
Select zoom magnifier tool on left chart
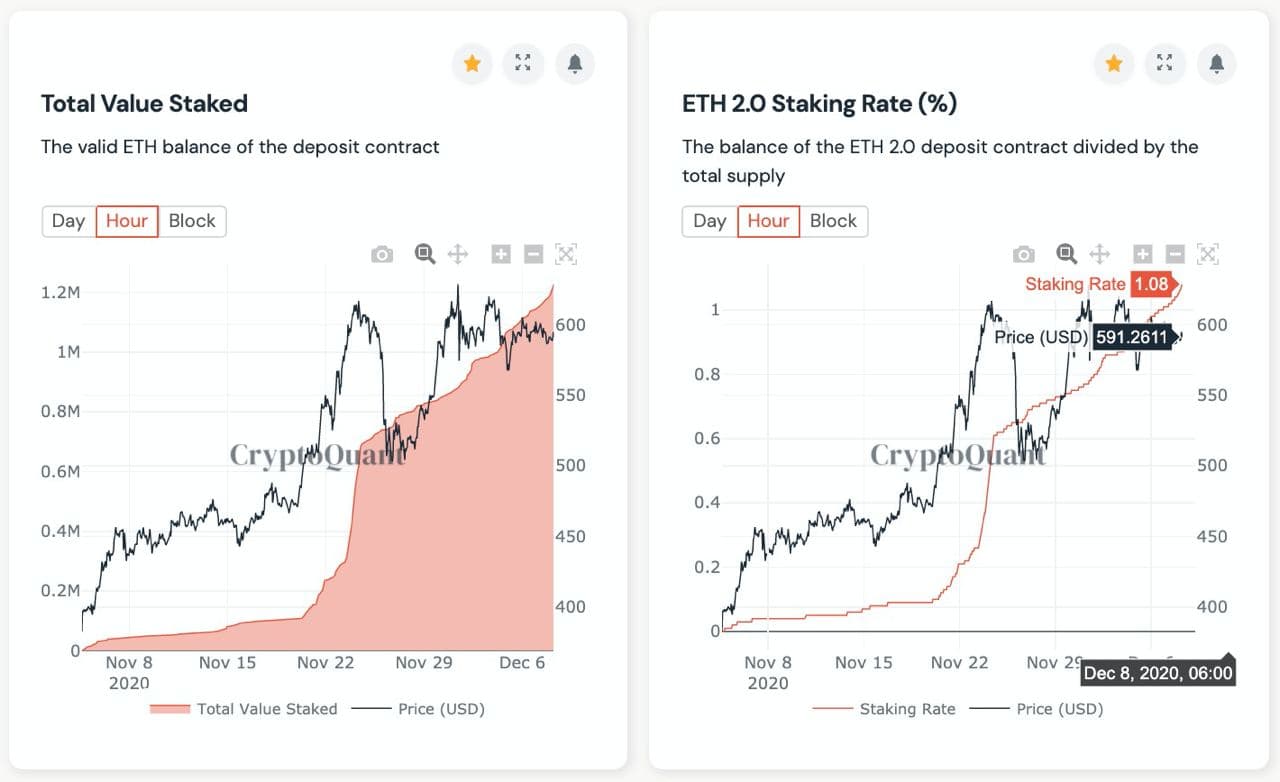425,254
